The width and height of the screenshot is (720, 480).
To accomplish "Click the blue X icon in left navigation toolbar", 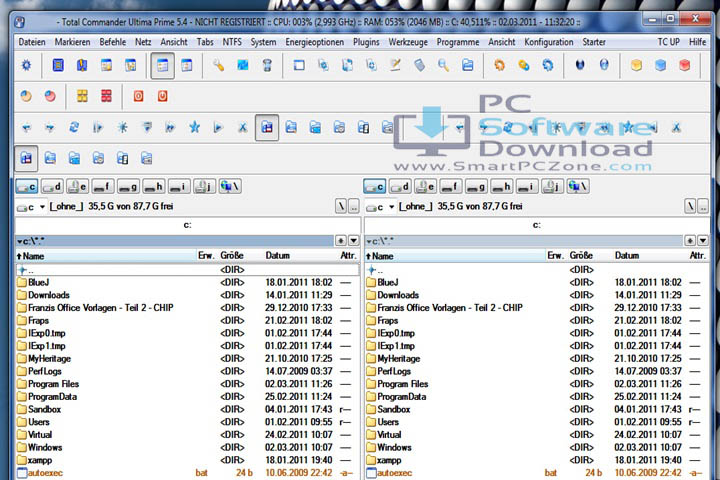I will click(242, 127).
